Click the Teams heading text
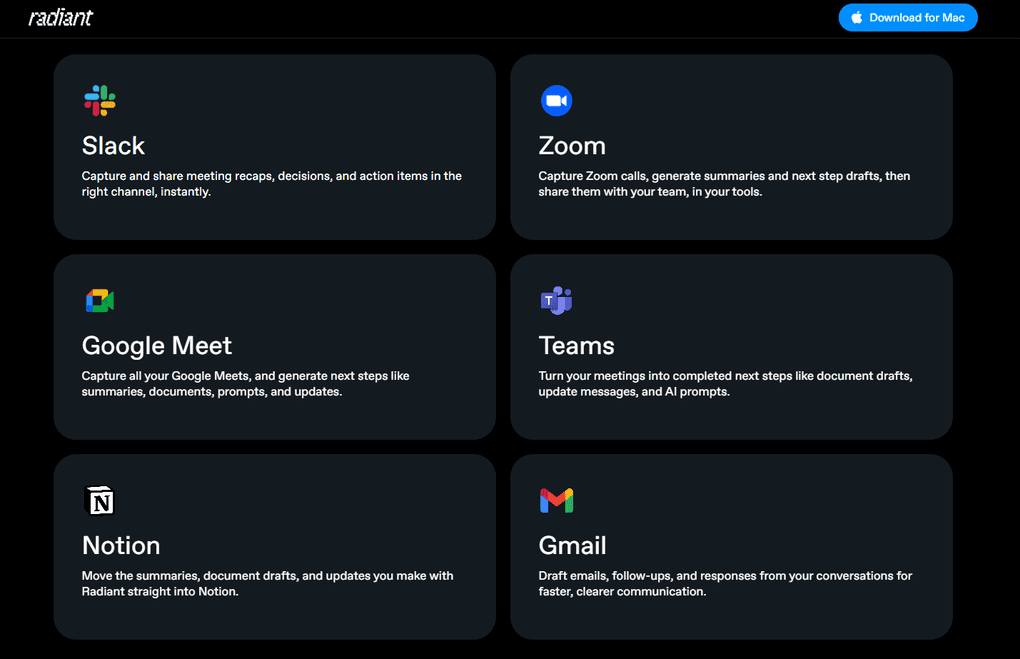Viewport: 1020px width, 659px height. coord(577,345)
